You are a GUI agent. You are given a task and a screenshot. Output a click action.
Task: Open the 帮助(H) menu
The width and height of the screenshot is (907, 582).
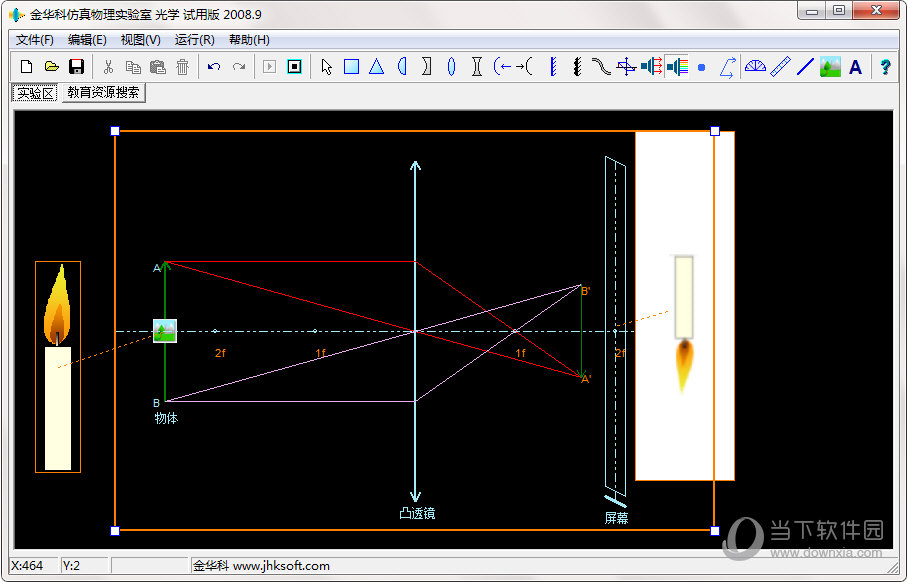(x=249, y=39)
